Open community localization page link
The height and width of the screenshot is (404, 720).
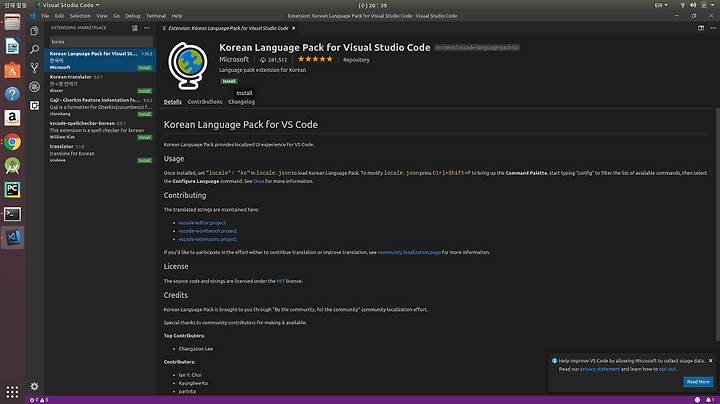(409, 252)
